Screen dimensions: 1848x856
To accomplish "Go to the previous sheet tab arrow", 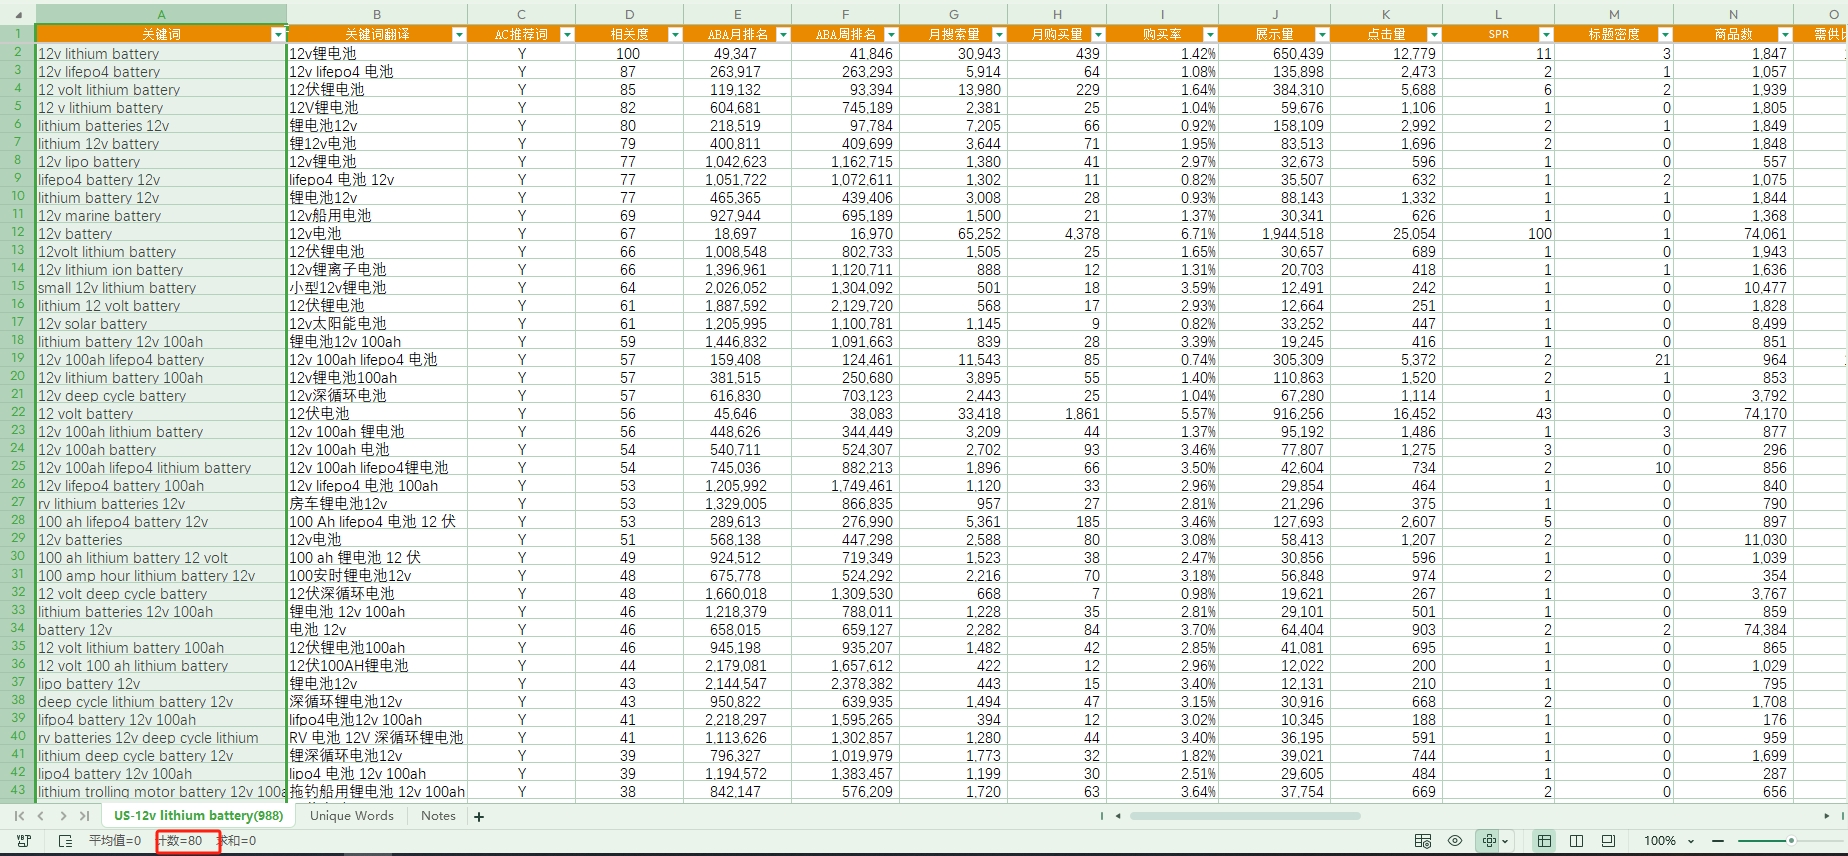I will (x=40, y=816).
